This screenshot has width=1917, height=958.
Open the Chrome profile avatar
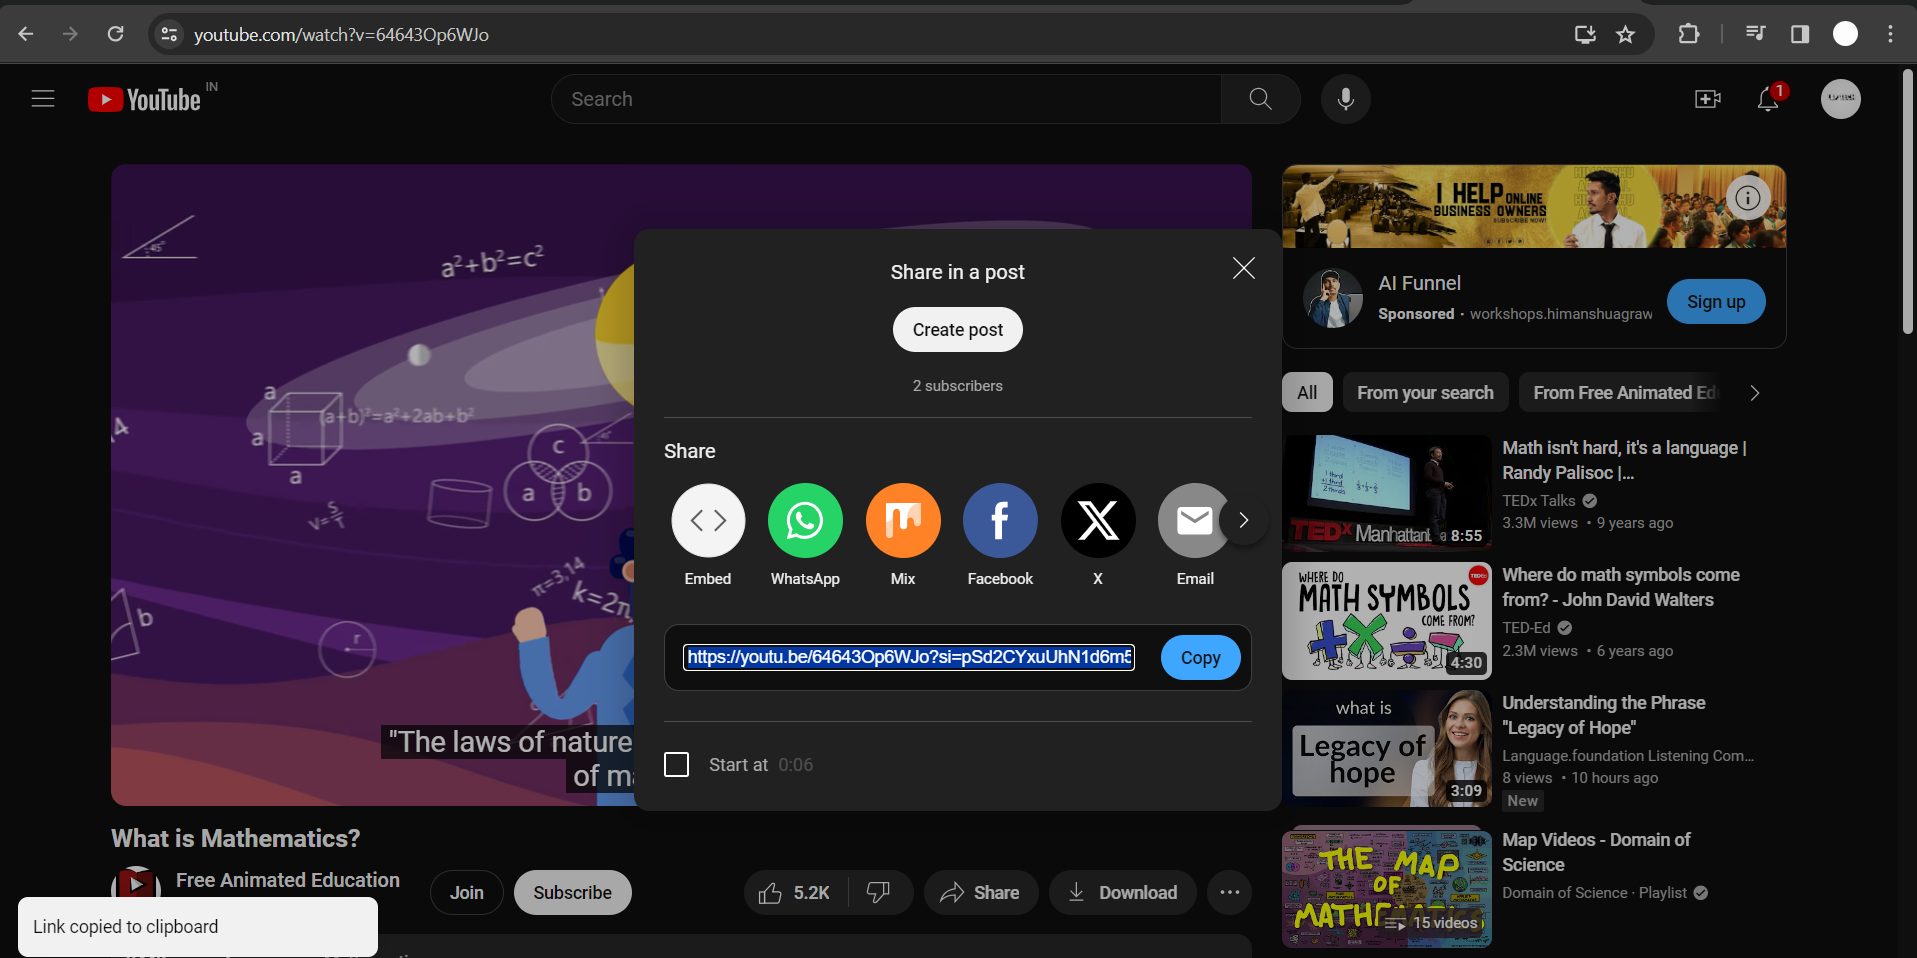1845,34
